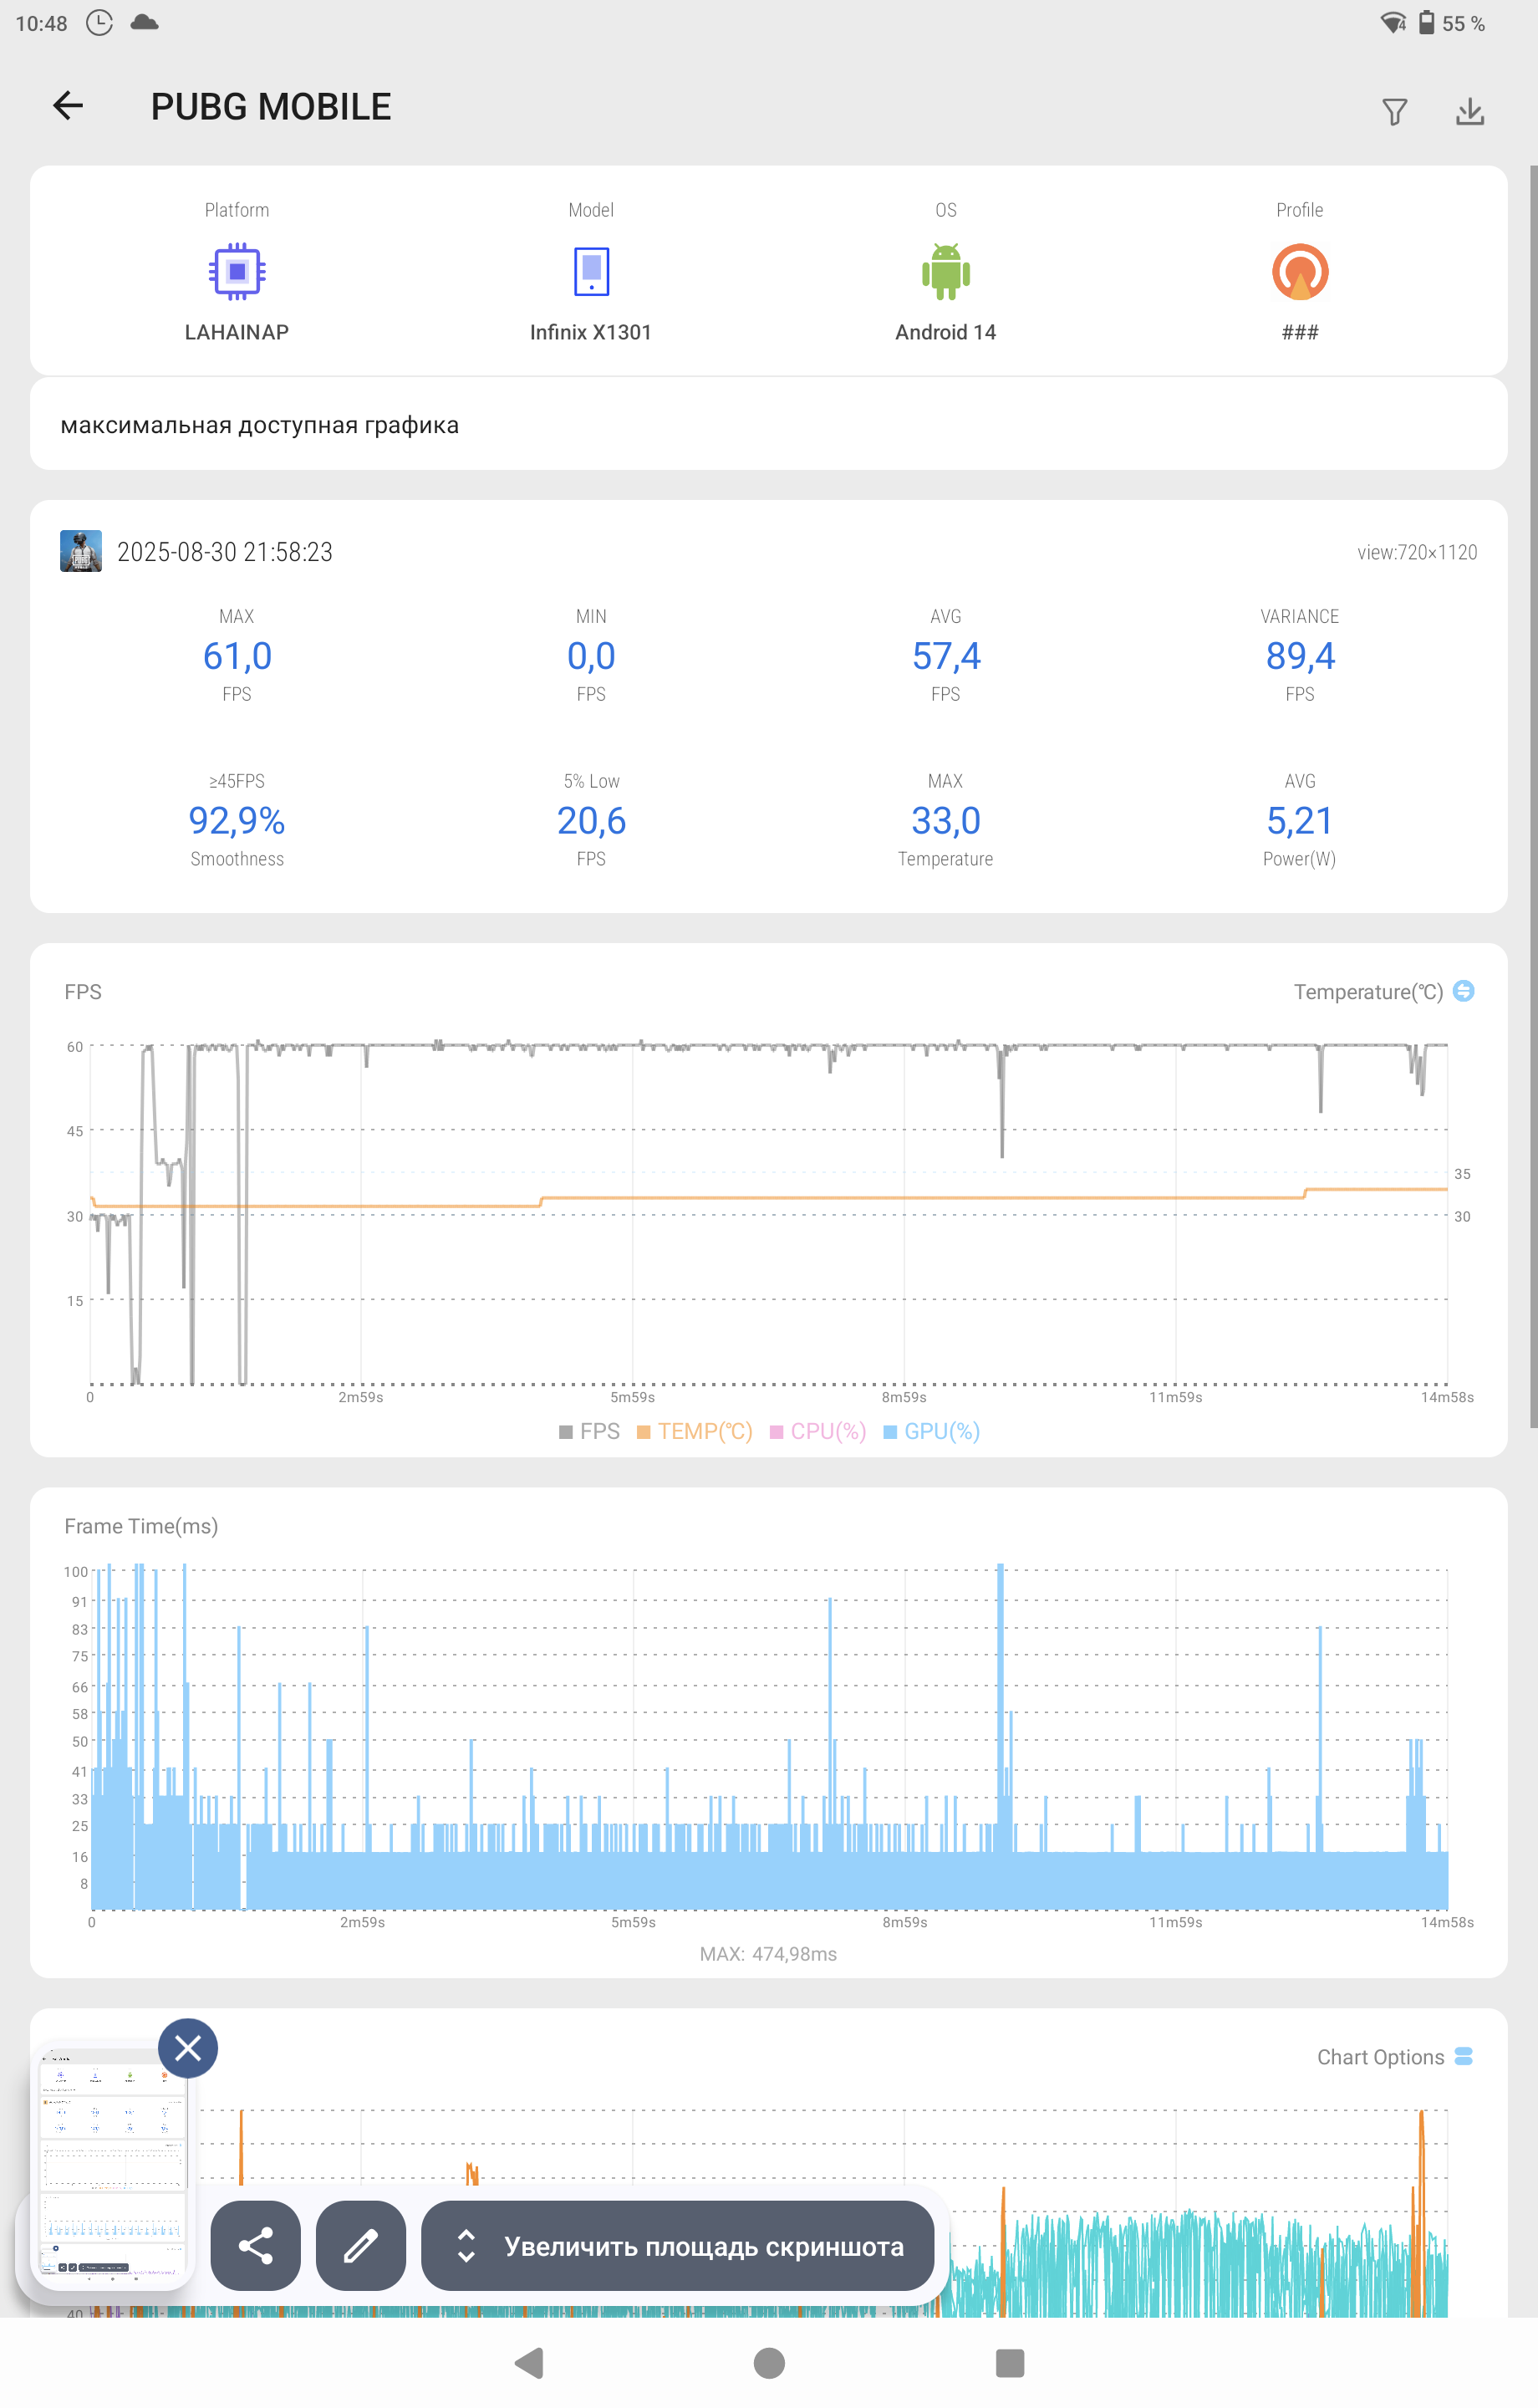Tap the VARIANCE 89,4 value

(x=1300, y=656)
